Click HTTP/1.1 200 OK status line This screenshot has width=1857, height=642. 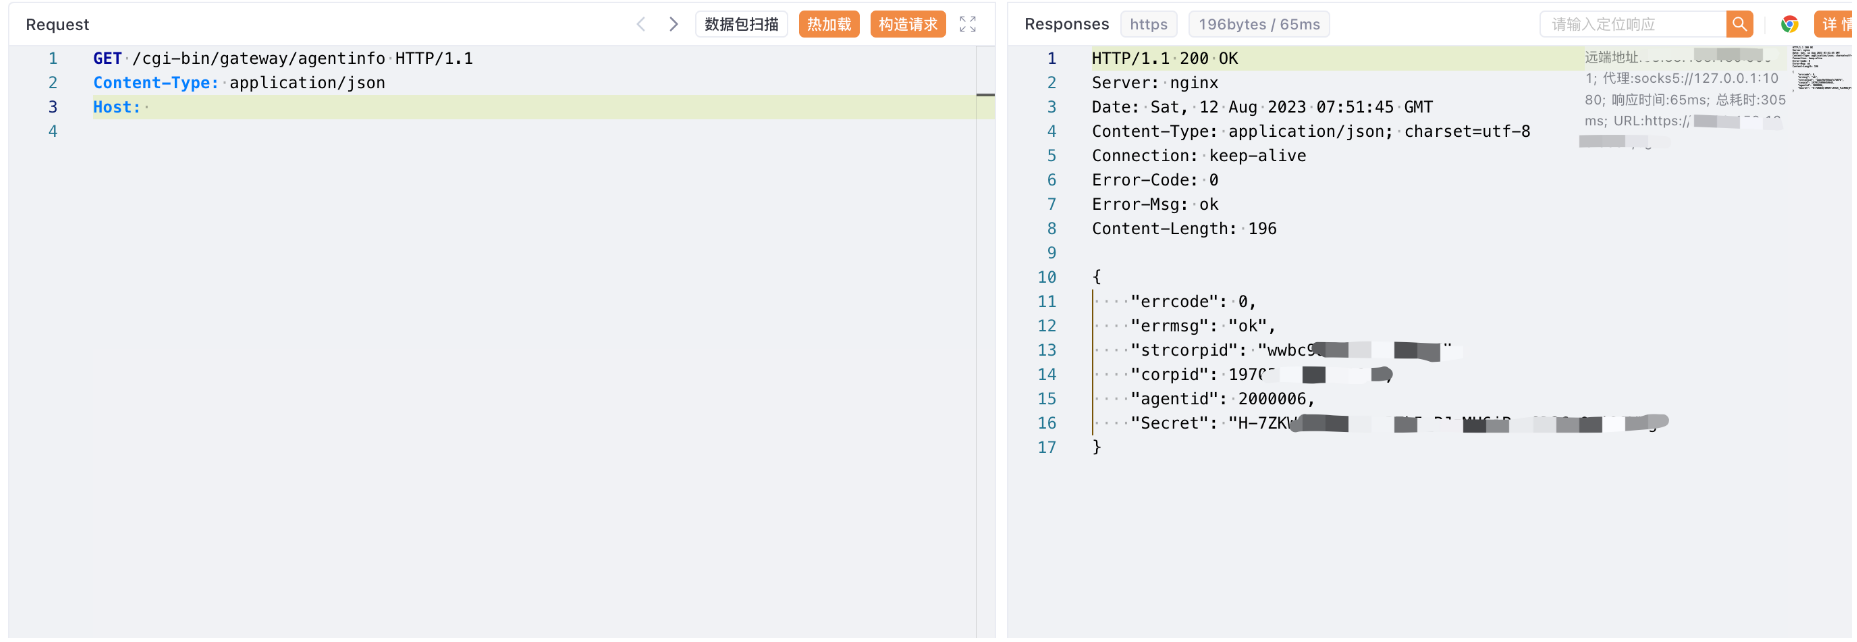tap(1164, 58)
